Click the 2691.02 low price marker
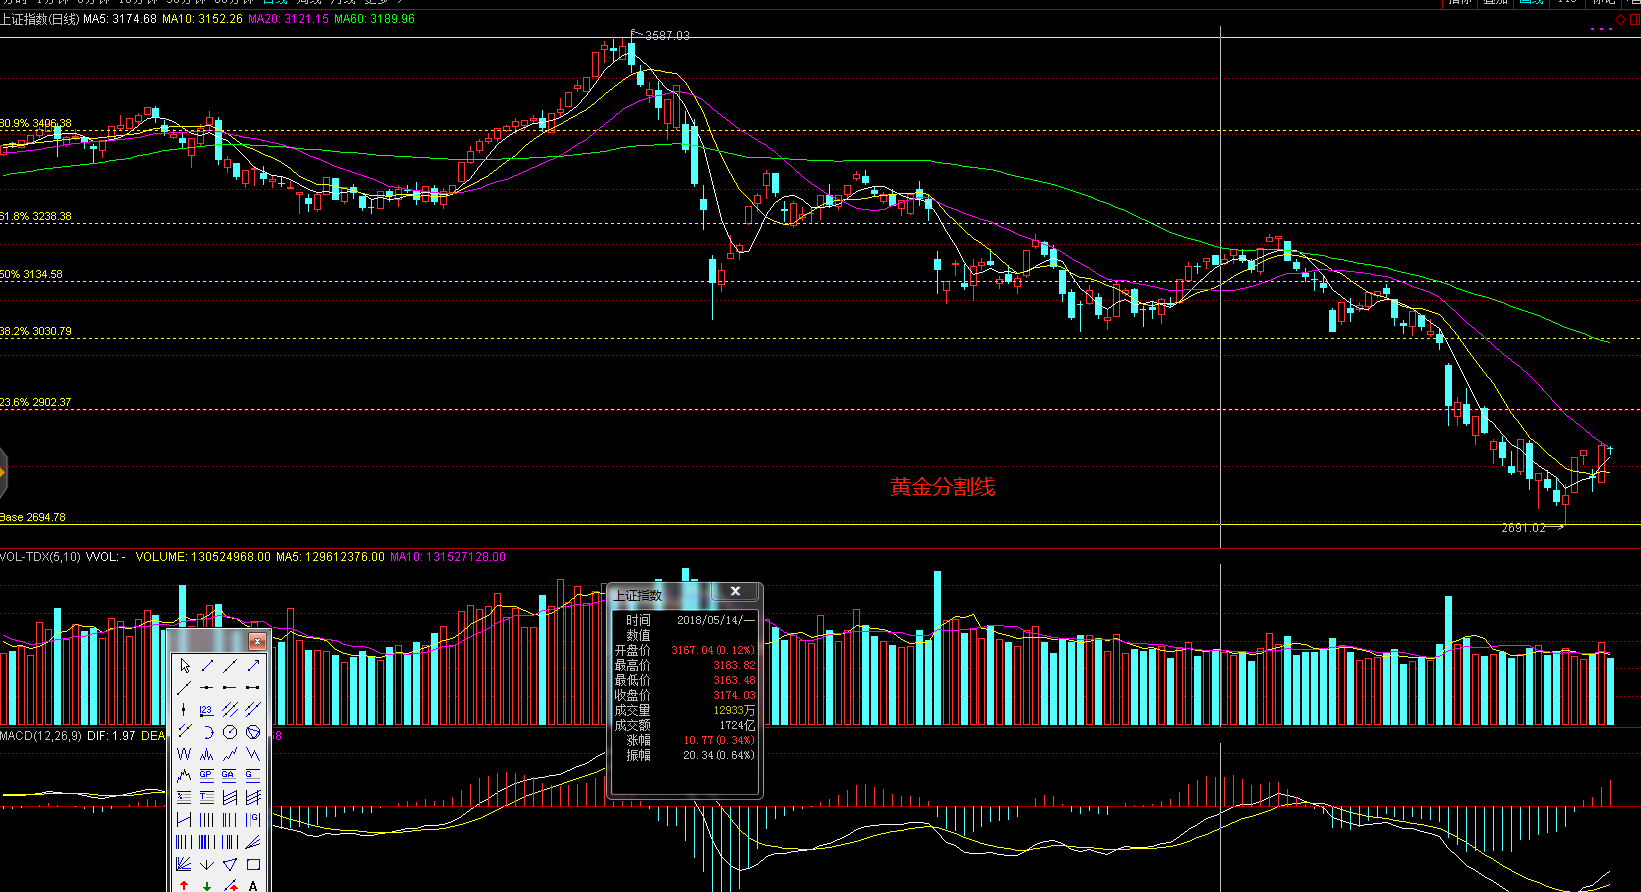Screen dimensions: 1641x892 [1523, 528]
